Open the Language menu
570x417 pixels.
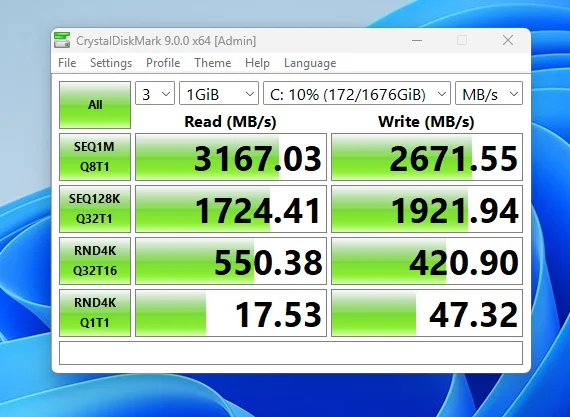(x=310, y=63)
